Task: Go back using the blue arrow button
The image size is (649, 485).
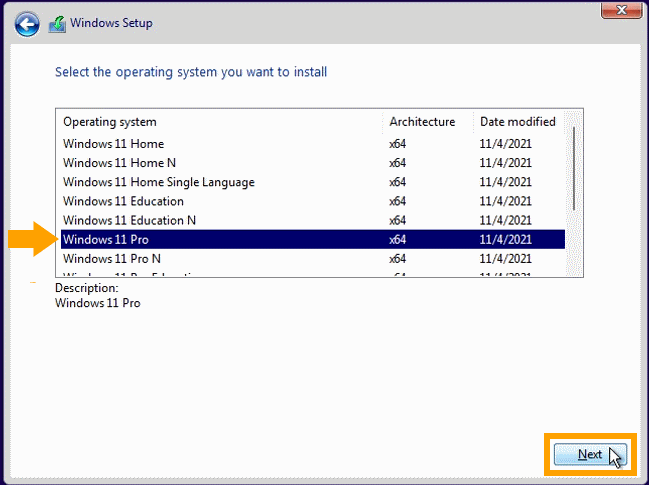Action: 27,24
